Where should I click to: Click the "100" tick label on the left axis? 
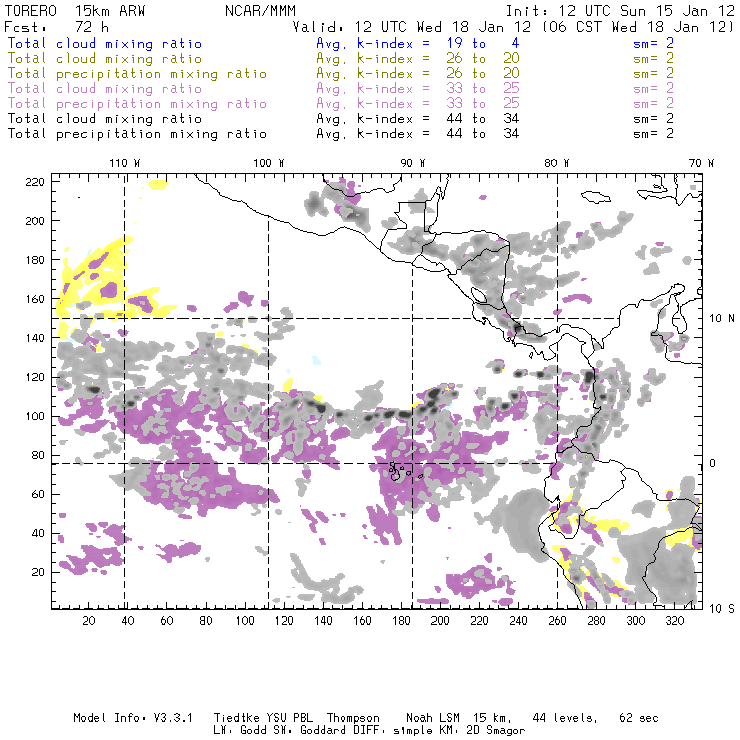click(x=34, y=416)
